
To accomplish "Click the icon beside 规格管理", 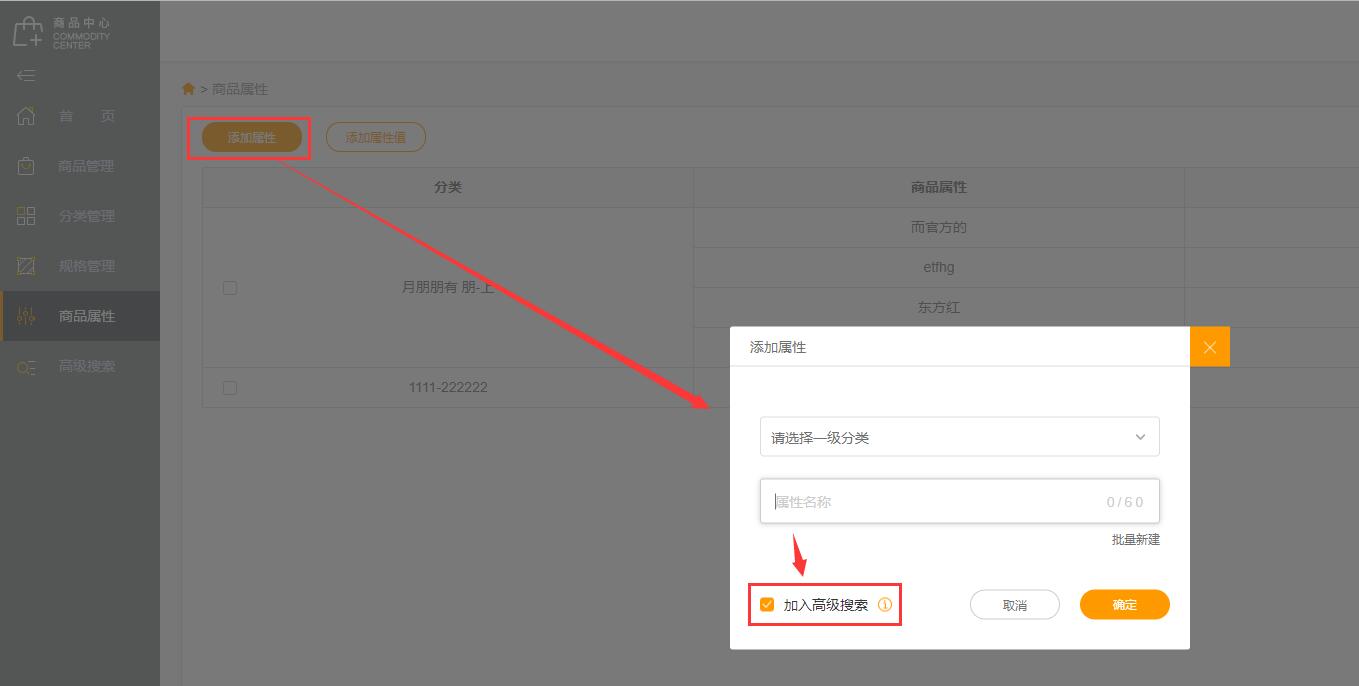I will tap(26, 266).
